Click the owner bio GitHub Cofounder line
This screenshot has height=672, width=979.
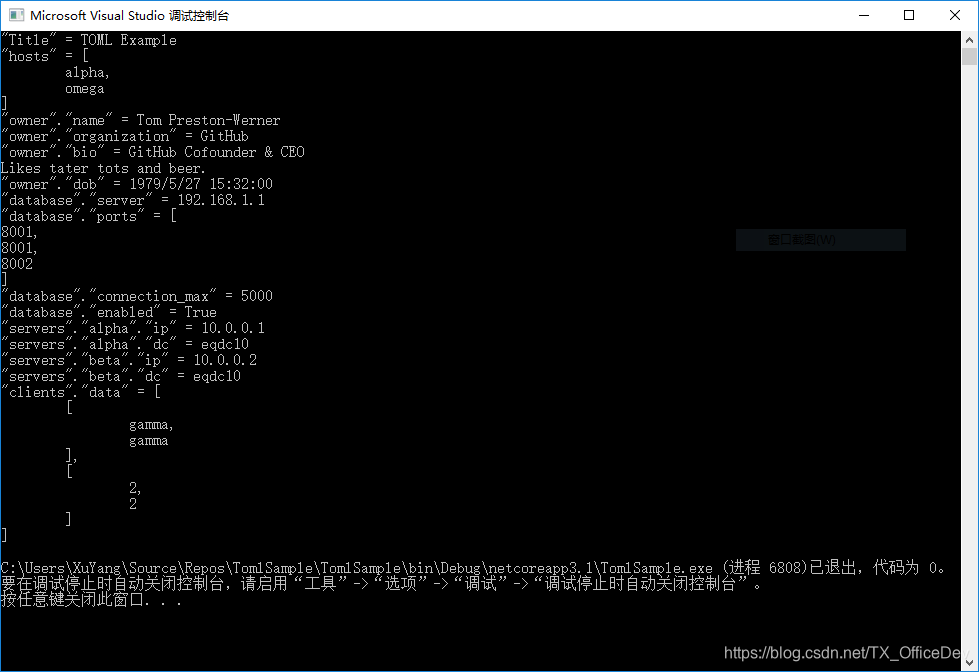[153, 152]
